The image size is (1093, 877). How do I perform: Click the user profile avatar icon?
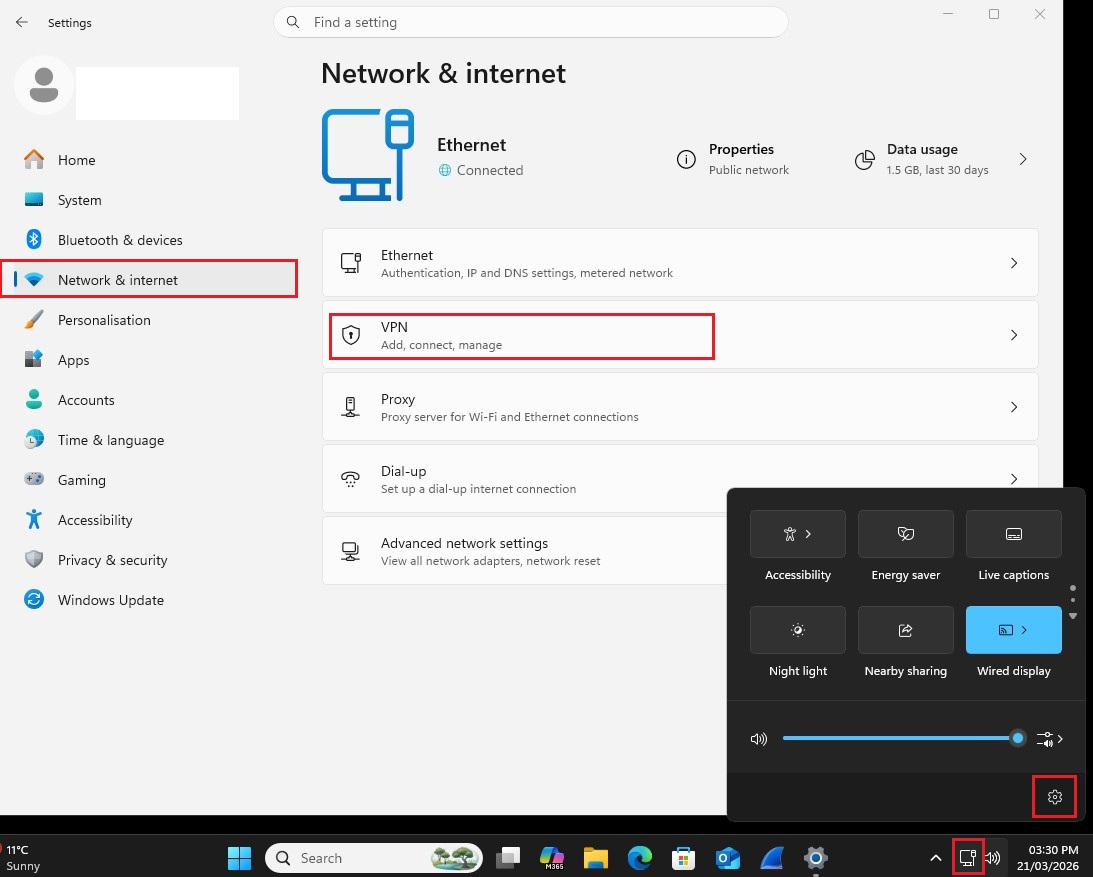click(x=44, y=85)
